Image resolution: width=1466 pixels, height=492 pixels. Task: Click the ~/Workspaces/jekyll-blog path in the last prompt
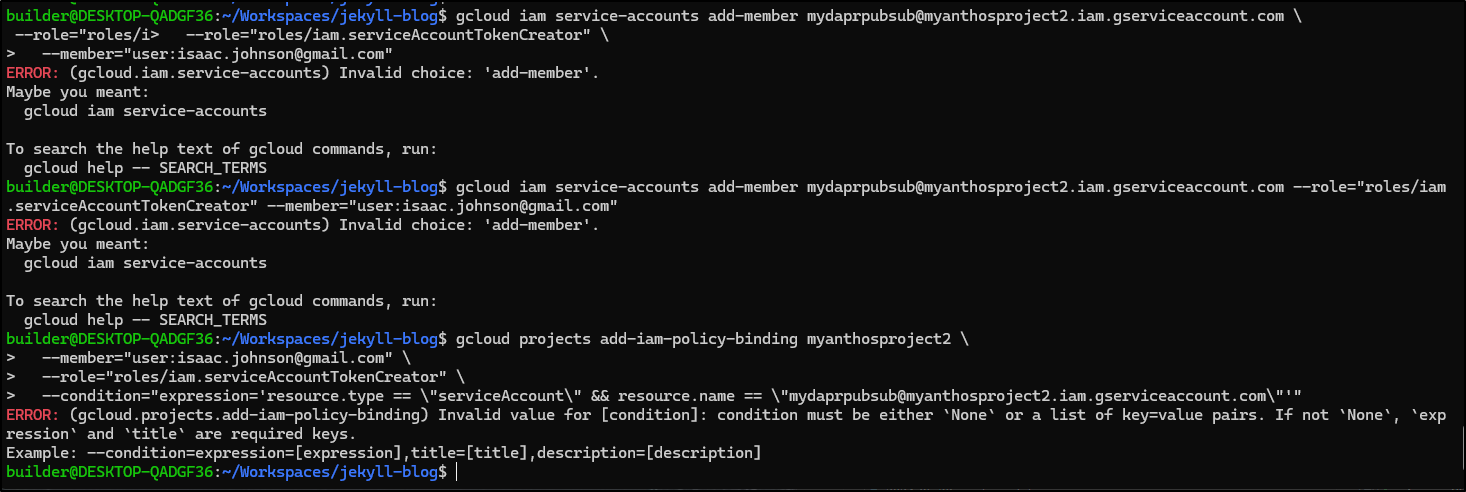(330, 472)
